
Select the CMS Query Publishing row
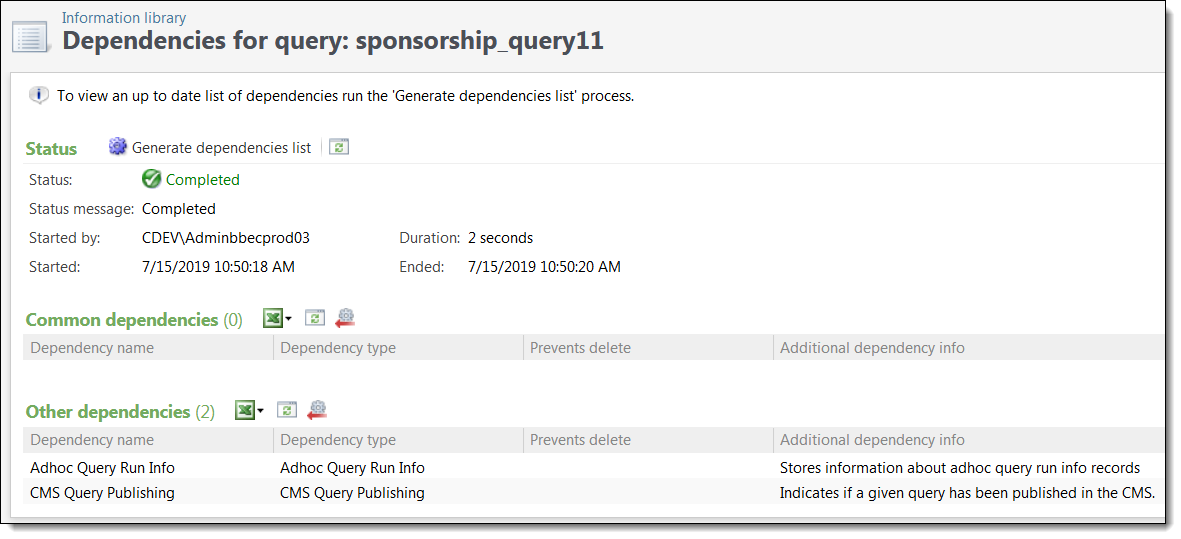point(594,493)
